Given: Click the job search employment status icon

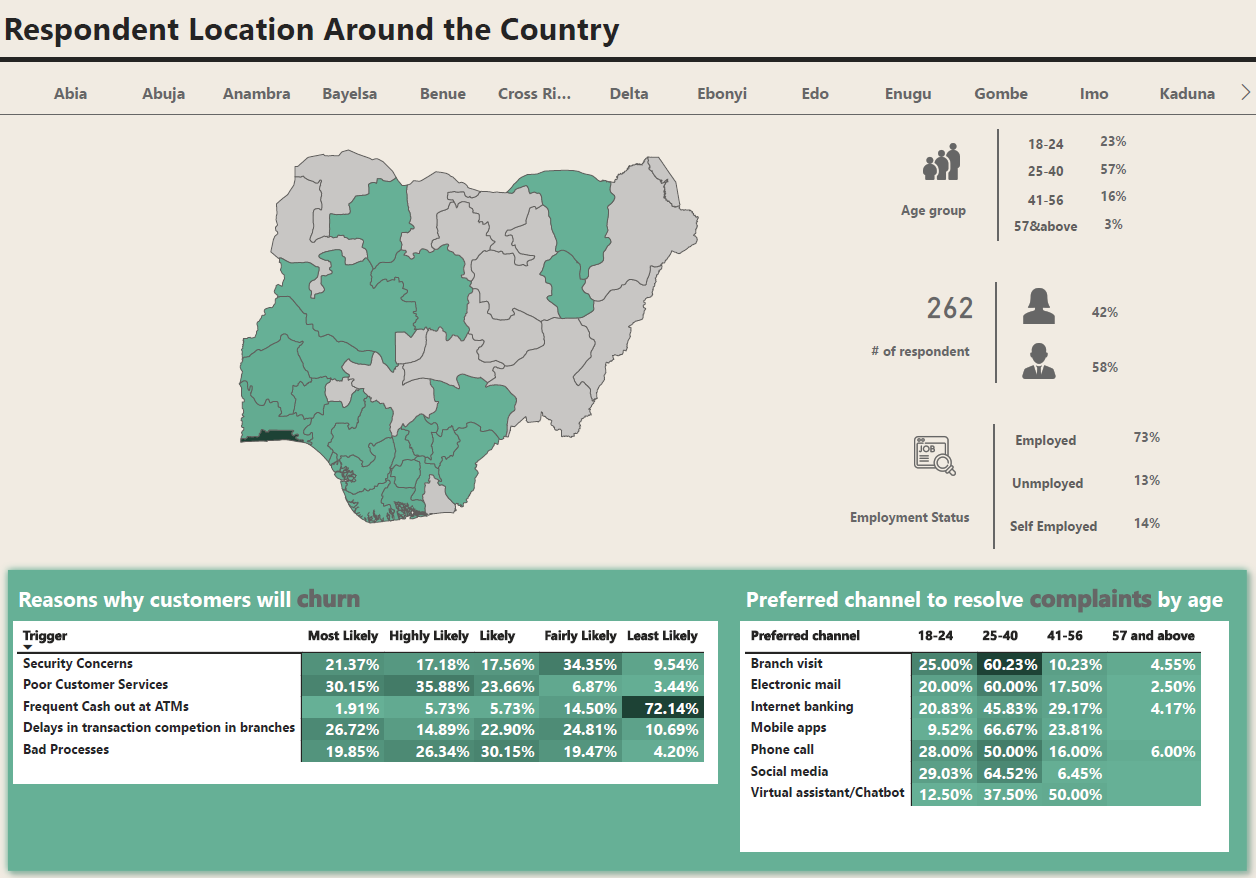Looking at the screenshot, I should (934, 455).
